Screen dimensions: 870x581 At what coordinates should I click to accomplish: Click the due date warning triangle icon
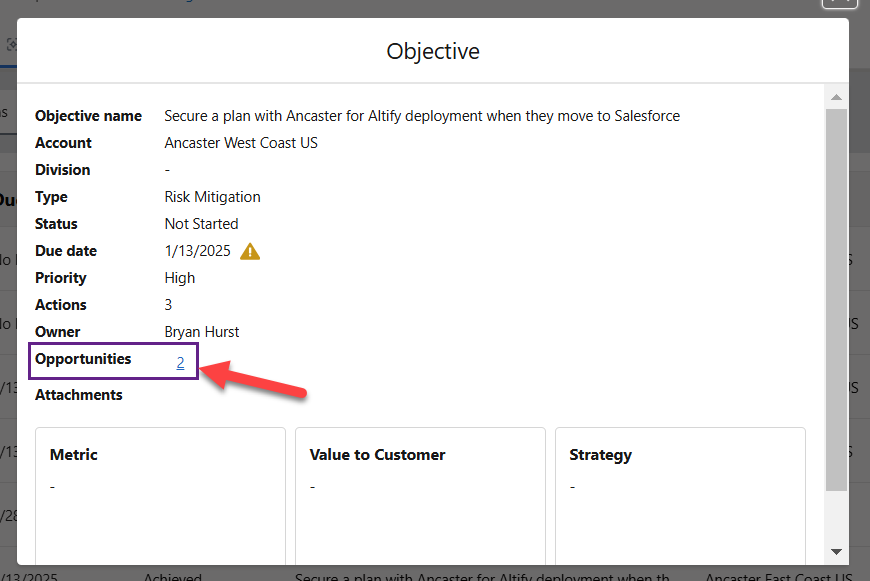[250, 251]
